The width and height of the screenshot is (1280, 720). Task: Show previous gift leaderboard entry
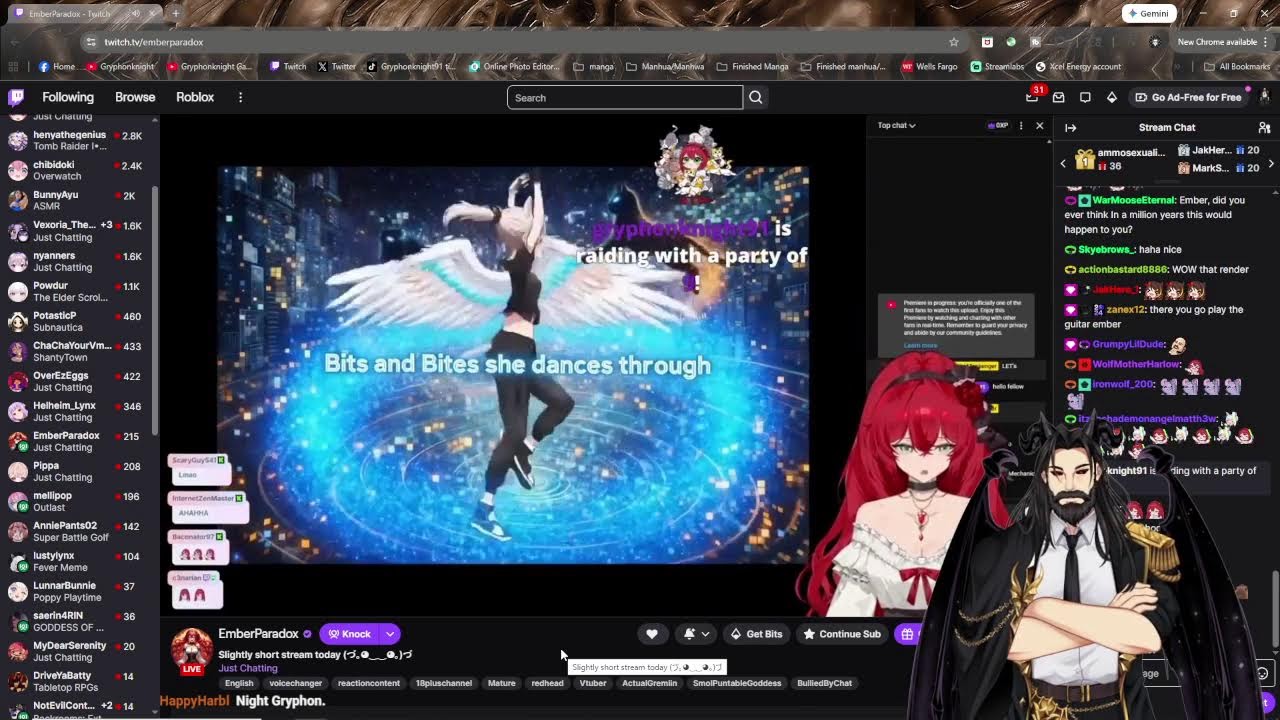pos(1063,163)
